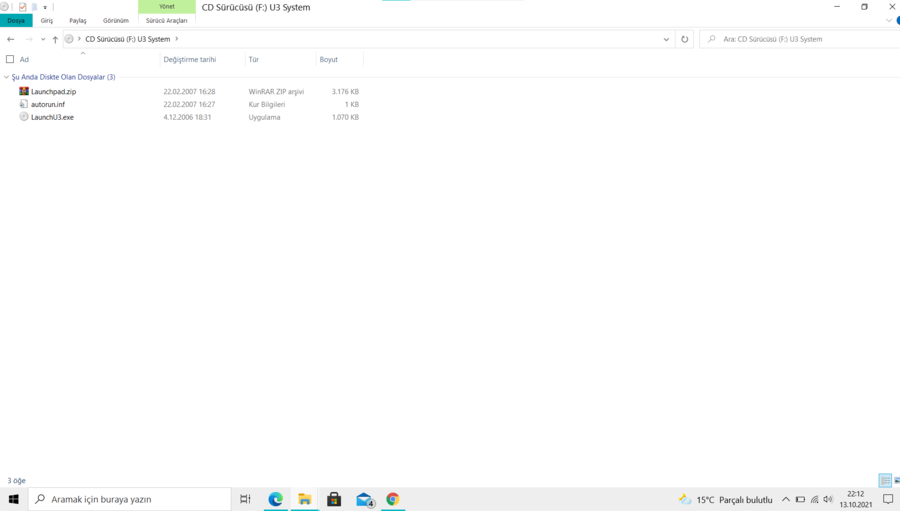Switch to details view layout icon
Screen dimensions: 900x511
click(885, 481)
